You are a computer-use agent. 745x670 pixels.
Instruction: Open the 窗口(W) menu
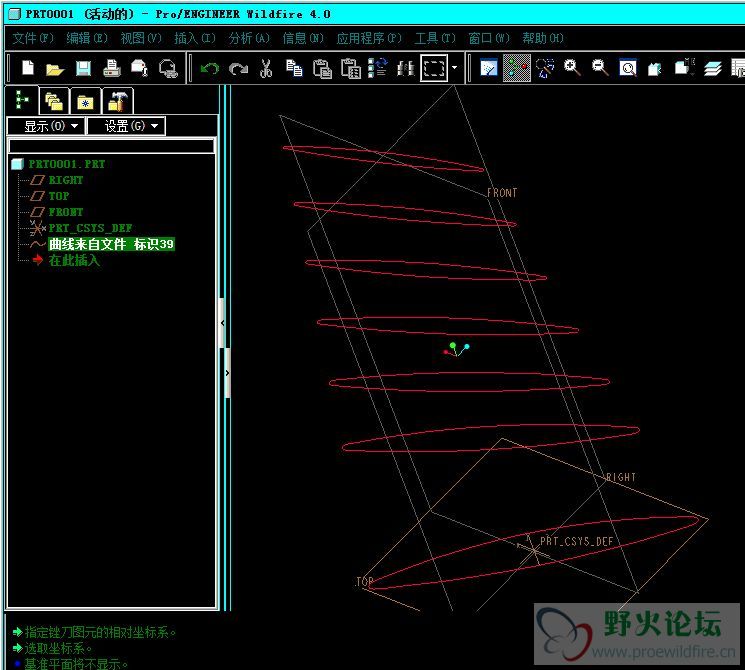[x=489, y=38]
